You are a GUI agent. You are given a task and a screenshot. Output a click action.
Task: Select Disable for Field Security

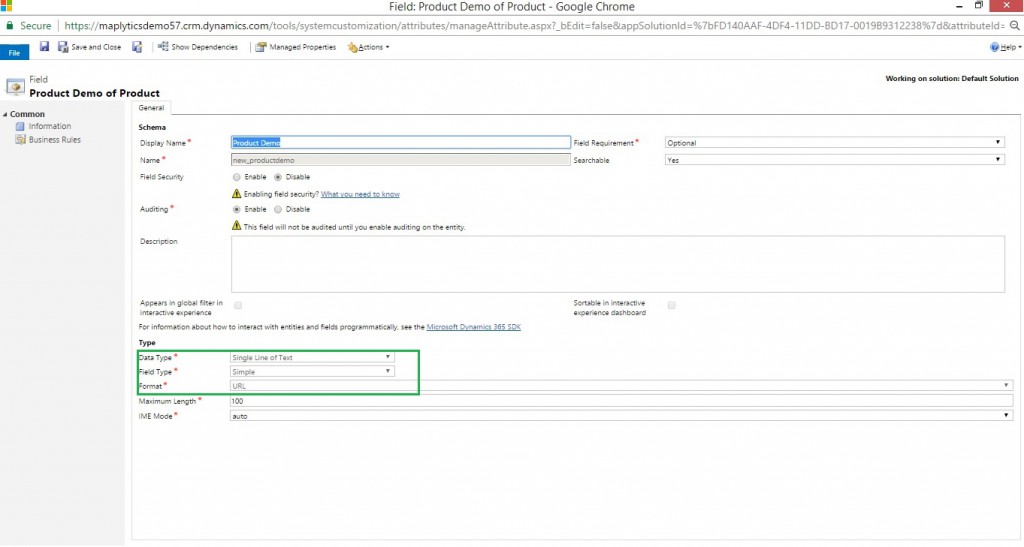[278, 177]
